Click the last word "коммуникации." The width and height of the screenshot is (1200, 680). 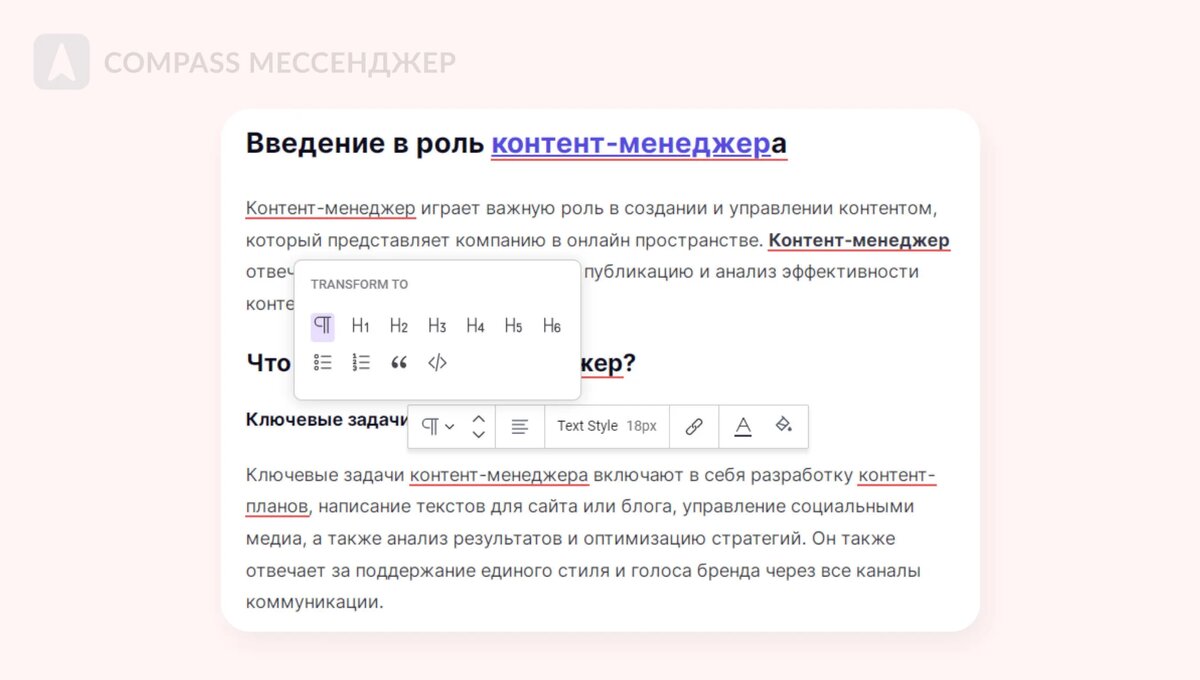(x=314, y=603)
